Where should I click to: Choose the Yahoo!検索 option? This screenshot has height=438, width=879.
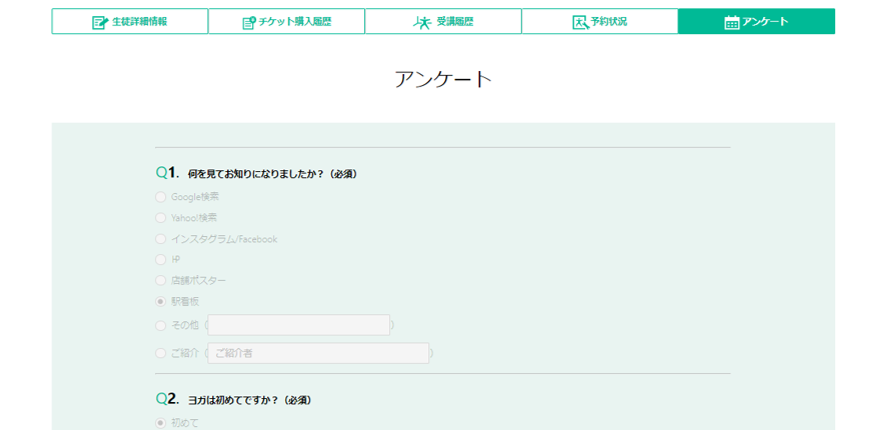pos(160,218)
